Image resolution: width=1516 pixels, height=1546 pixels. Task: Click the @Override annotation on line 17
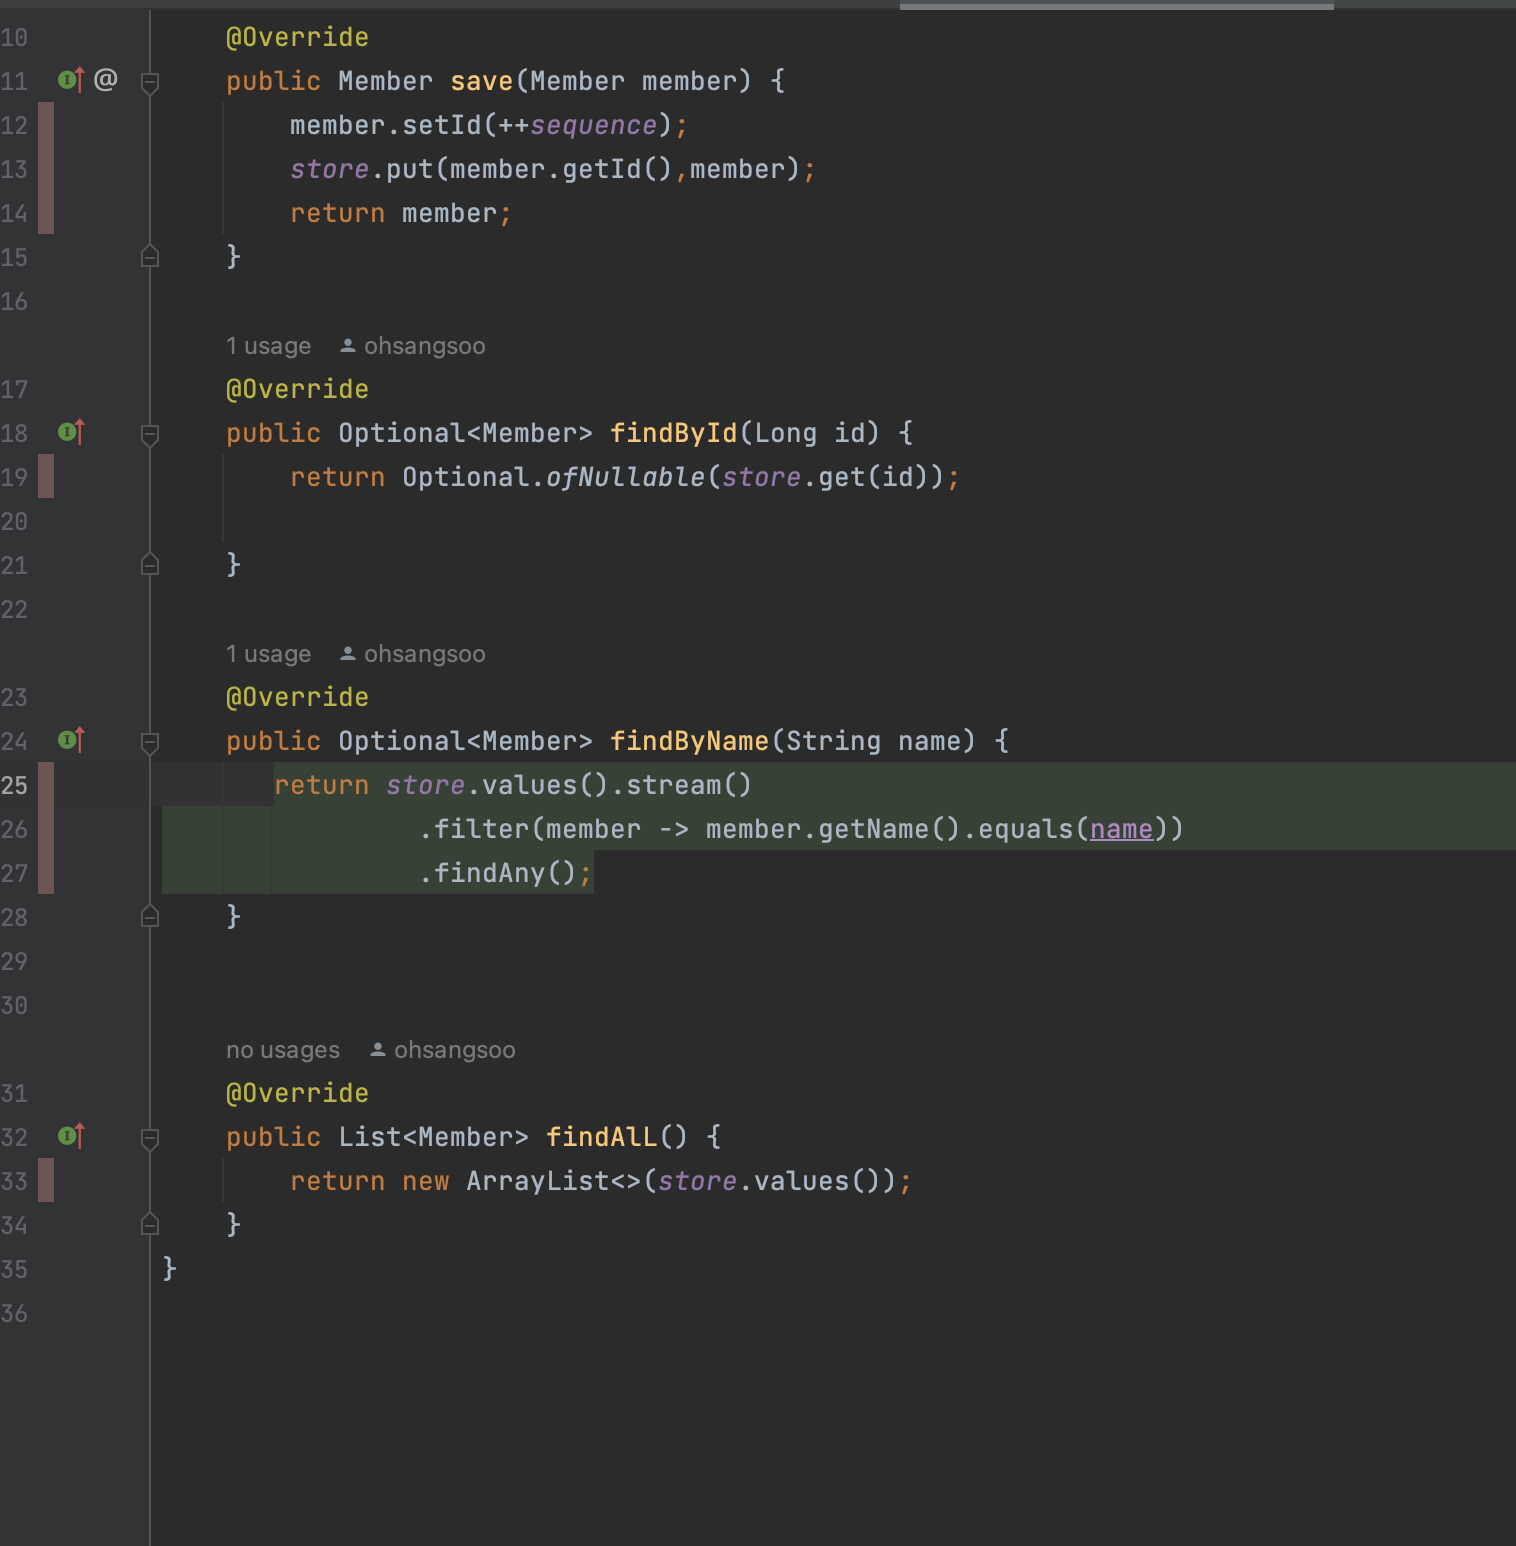(x=297, y=389)
